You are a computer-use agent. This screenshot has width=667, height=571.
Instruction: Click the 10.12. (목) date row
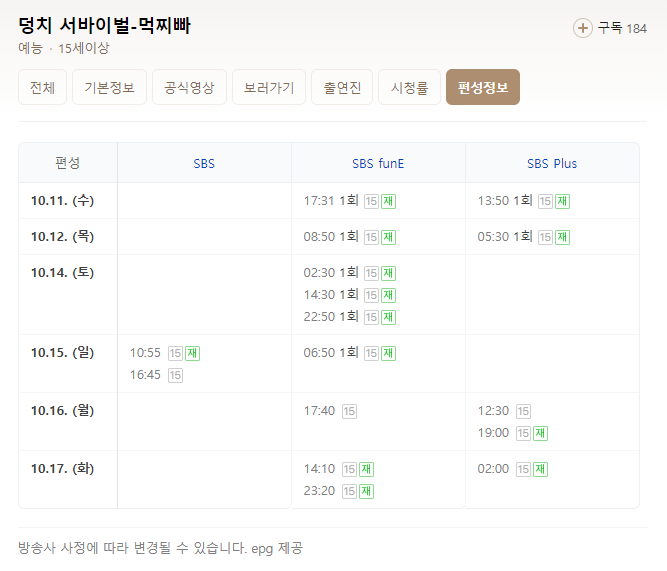(x=63, y=236)
